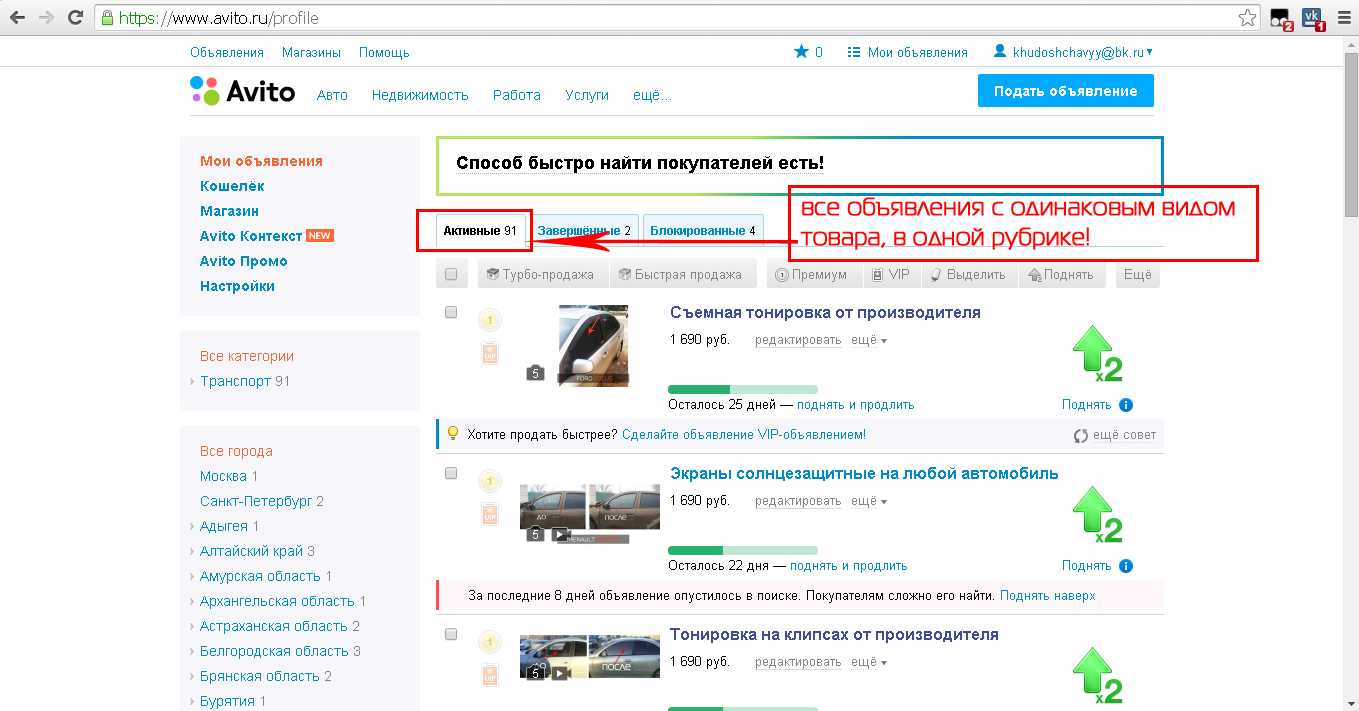
Task: Open favorites via the blue star icon
Action: pyautogui.click(x=801, y=52)
